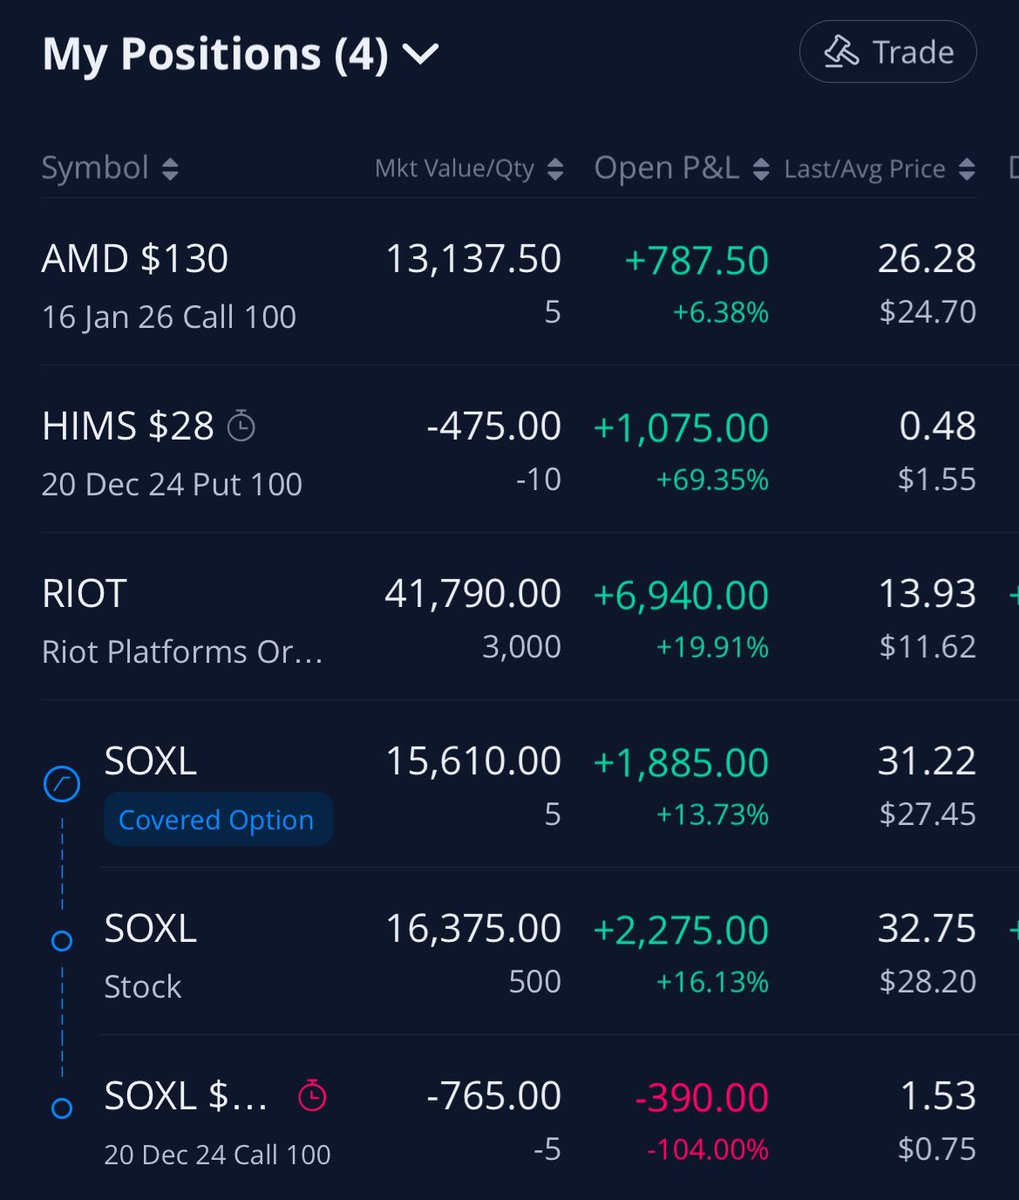The width and height of the screenshot is (1019, 1200).
Task: Click AMD average price $24.70
Action: (928, 312)
